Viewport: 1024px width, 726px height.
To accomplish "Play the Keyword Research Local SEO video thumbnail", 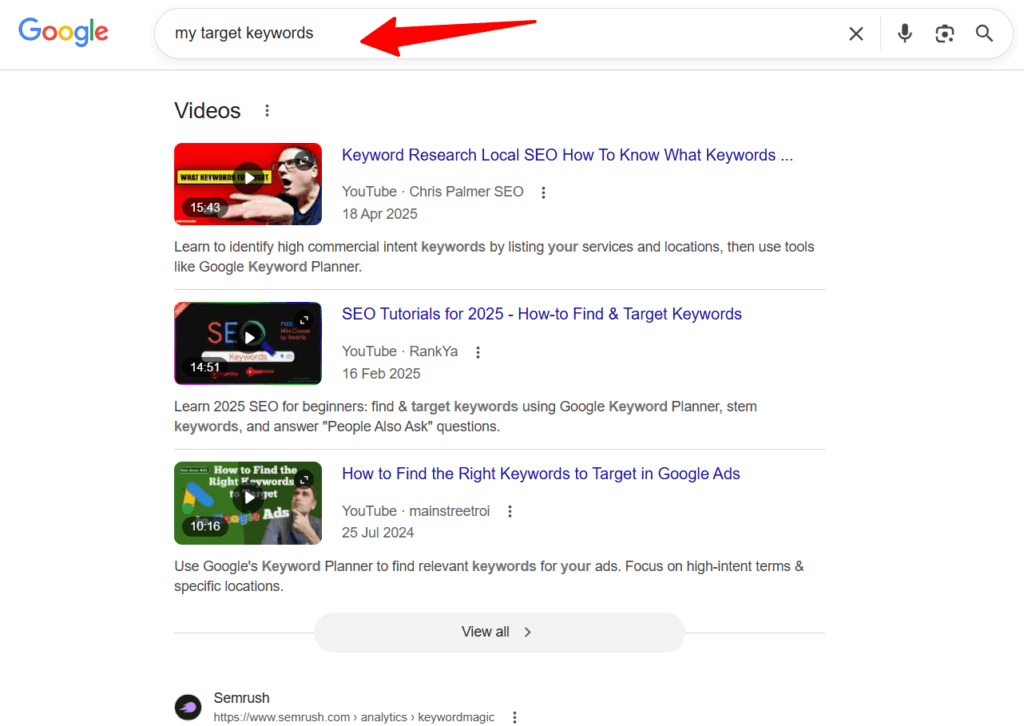I will 247,184.
